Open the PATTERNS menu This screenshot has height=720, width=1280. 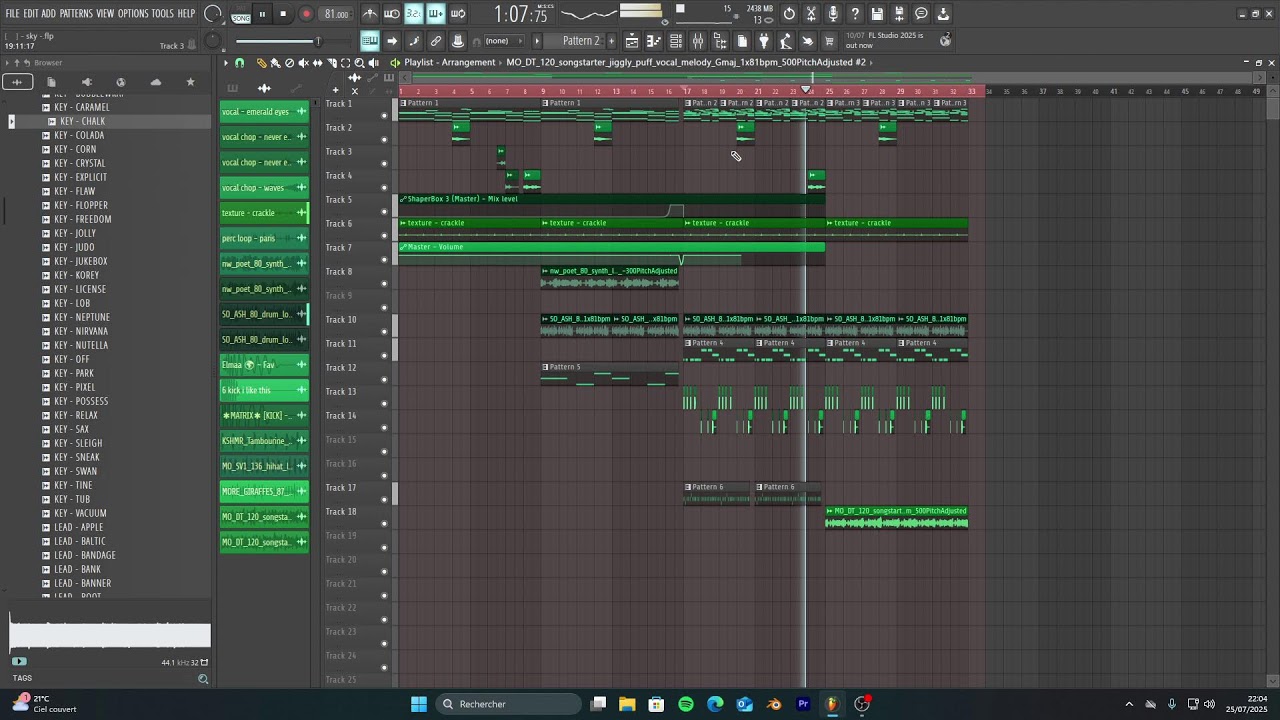coord(76,14)
